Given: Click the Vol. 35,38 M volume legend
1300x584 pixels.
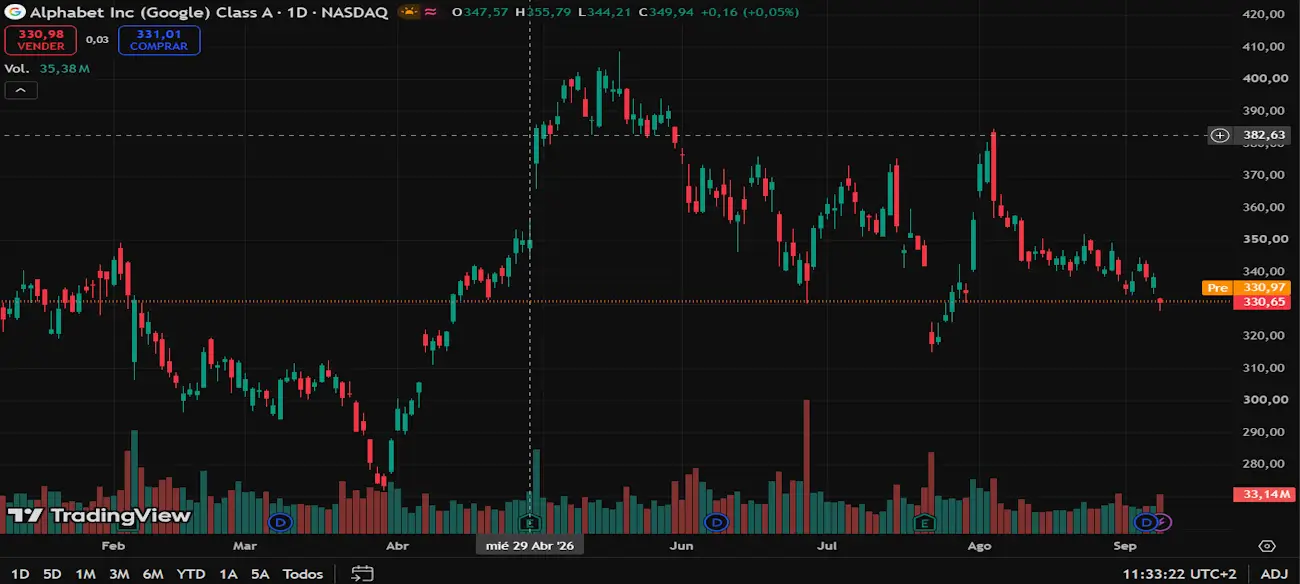Looking at the screenshot, I should point(47,68).
